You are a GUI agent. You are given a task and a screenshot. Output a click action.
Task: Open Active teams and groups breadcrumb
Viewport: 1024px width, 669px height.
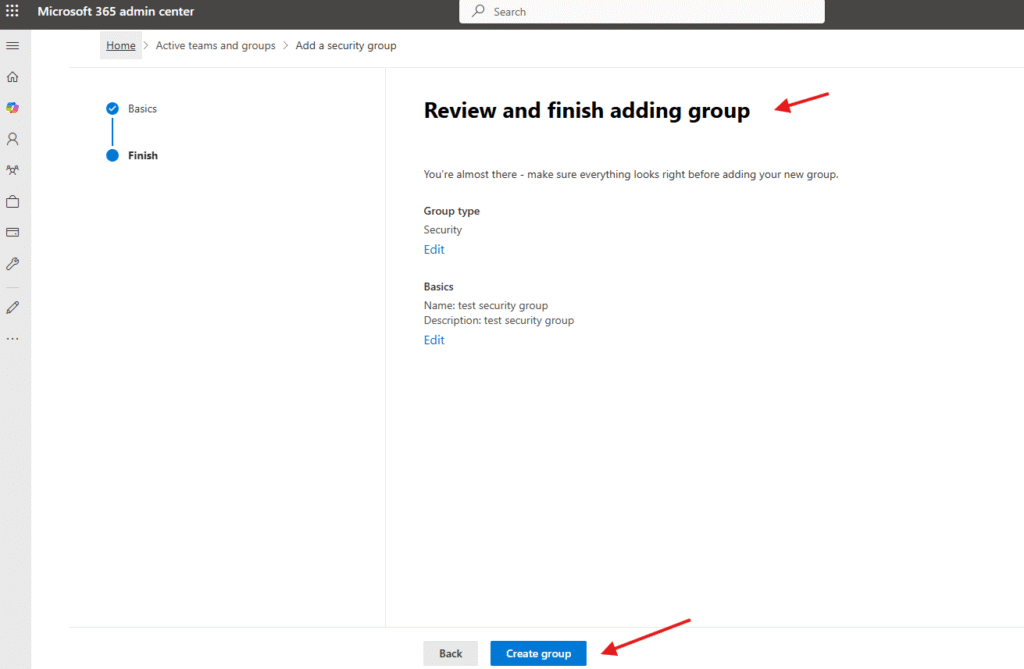click(215, 46)
